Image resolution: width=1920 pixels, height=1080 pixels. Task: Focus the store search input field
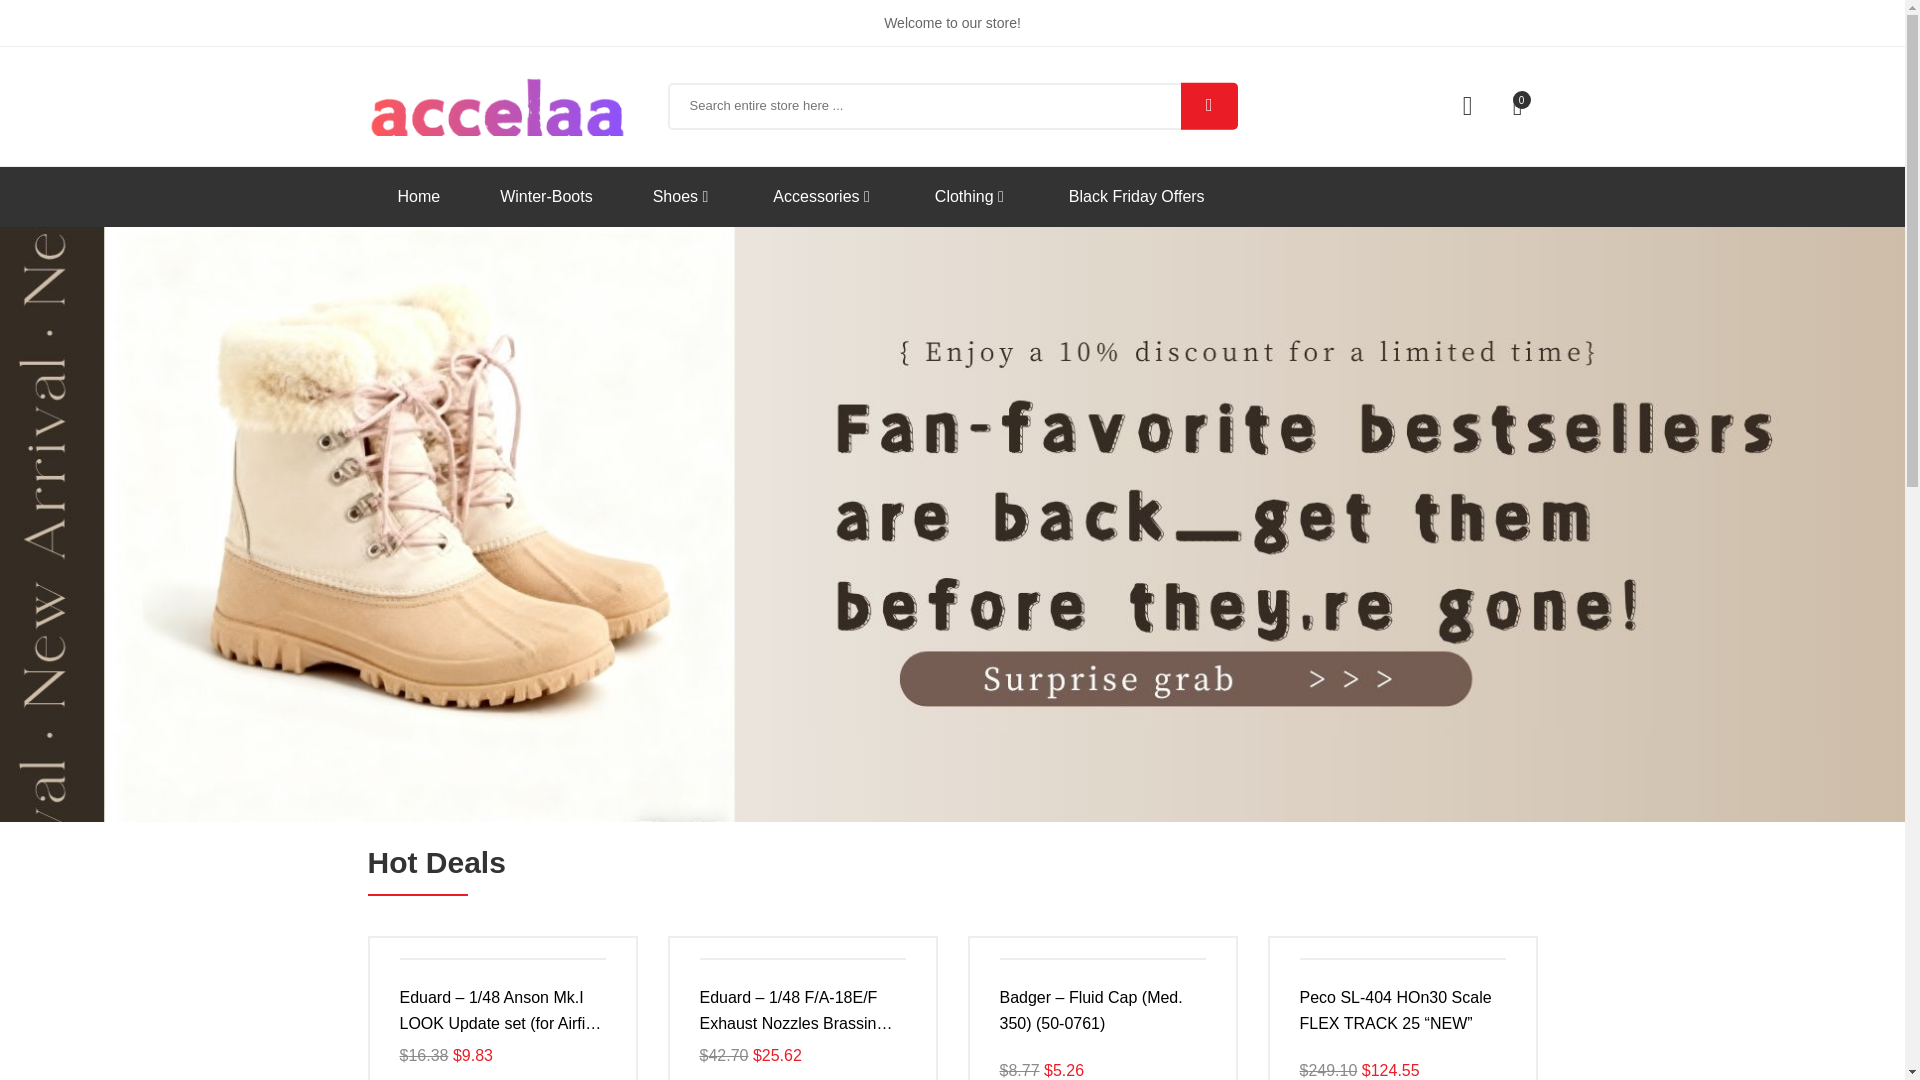(925, 106)
